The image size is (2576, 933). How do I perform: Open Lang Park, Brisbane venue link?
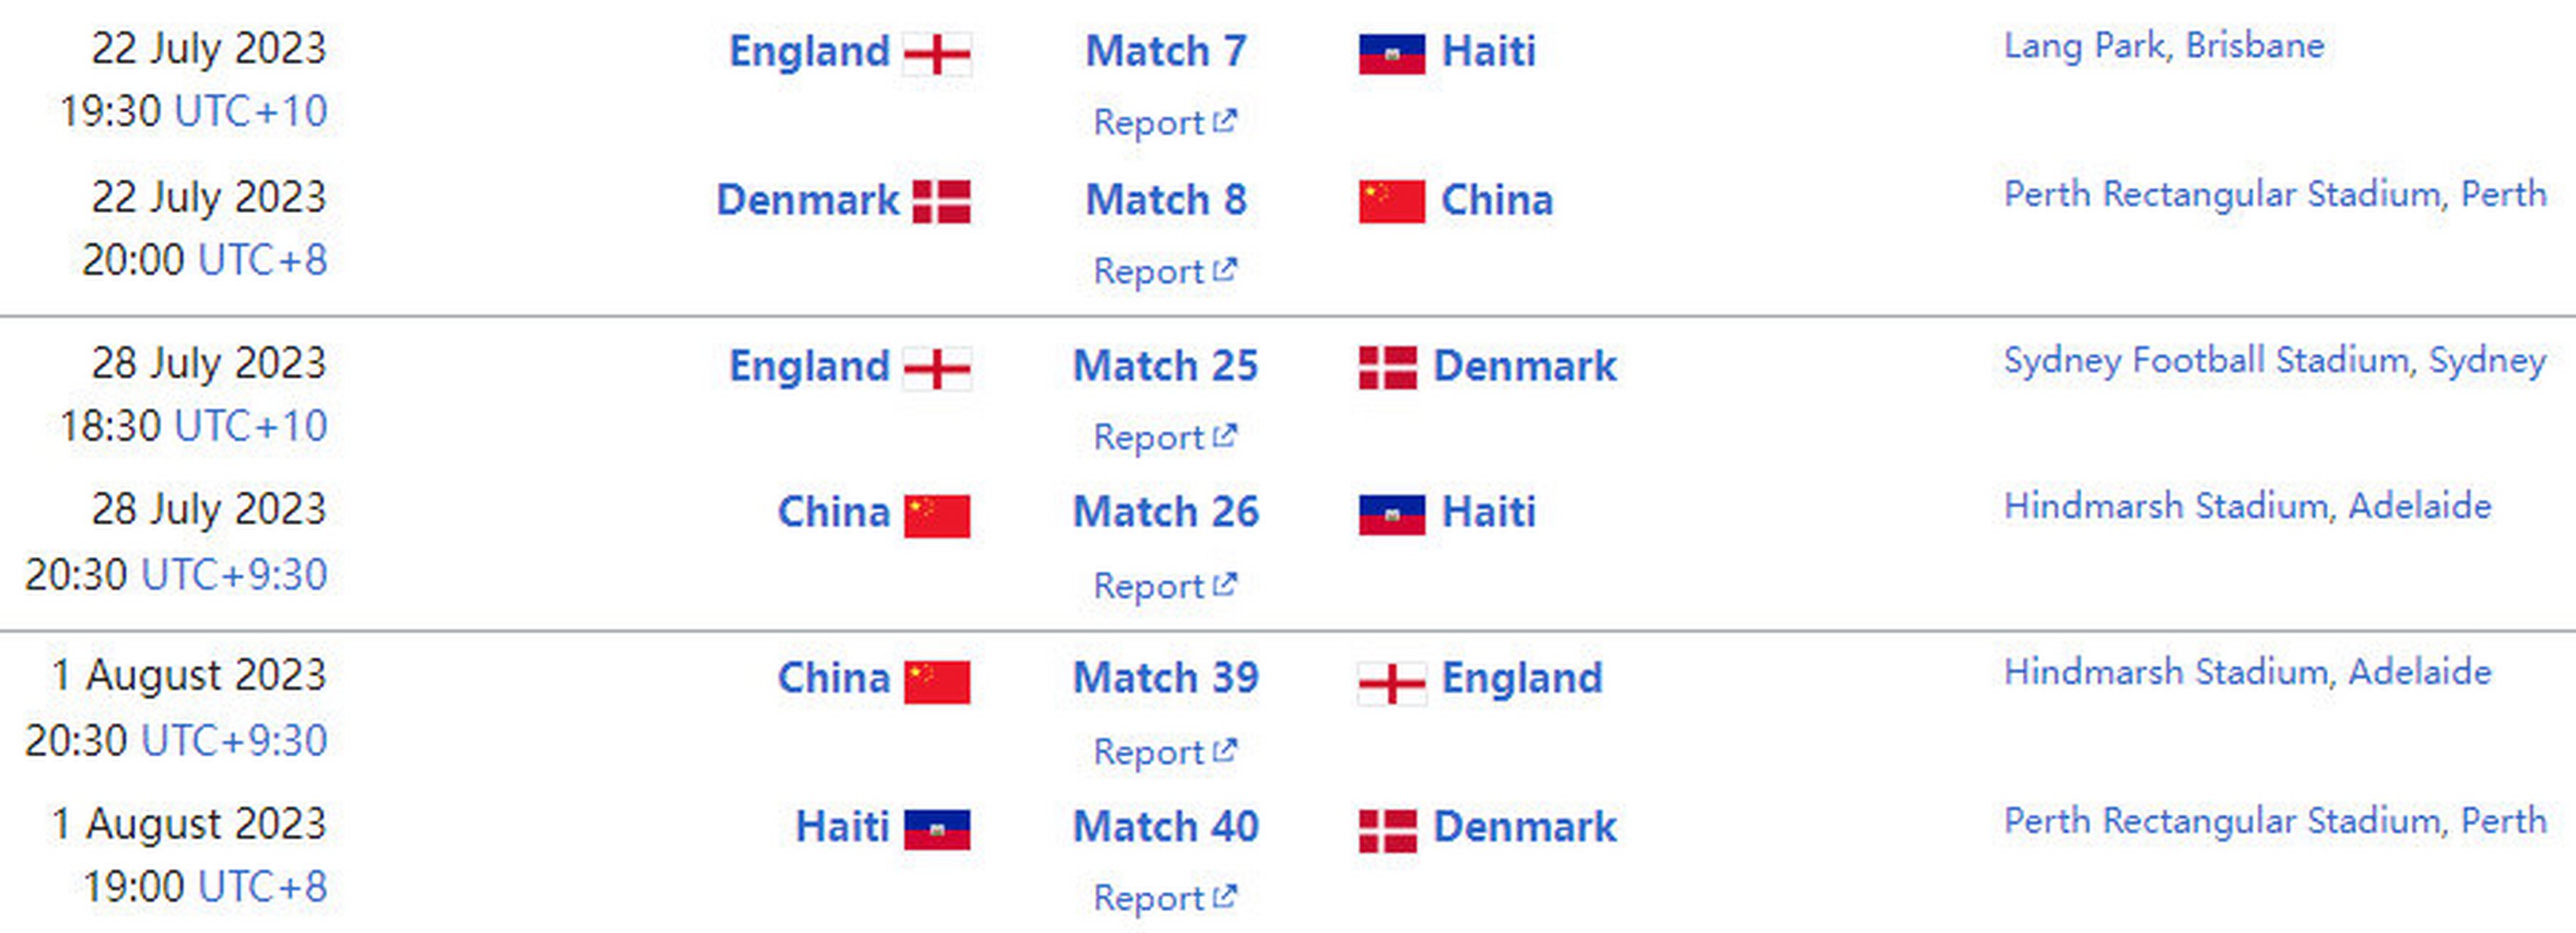click(x=2163, y=46)
